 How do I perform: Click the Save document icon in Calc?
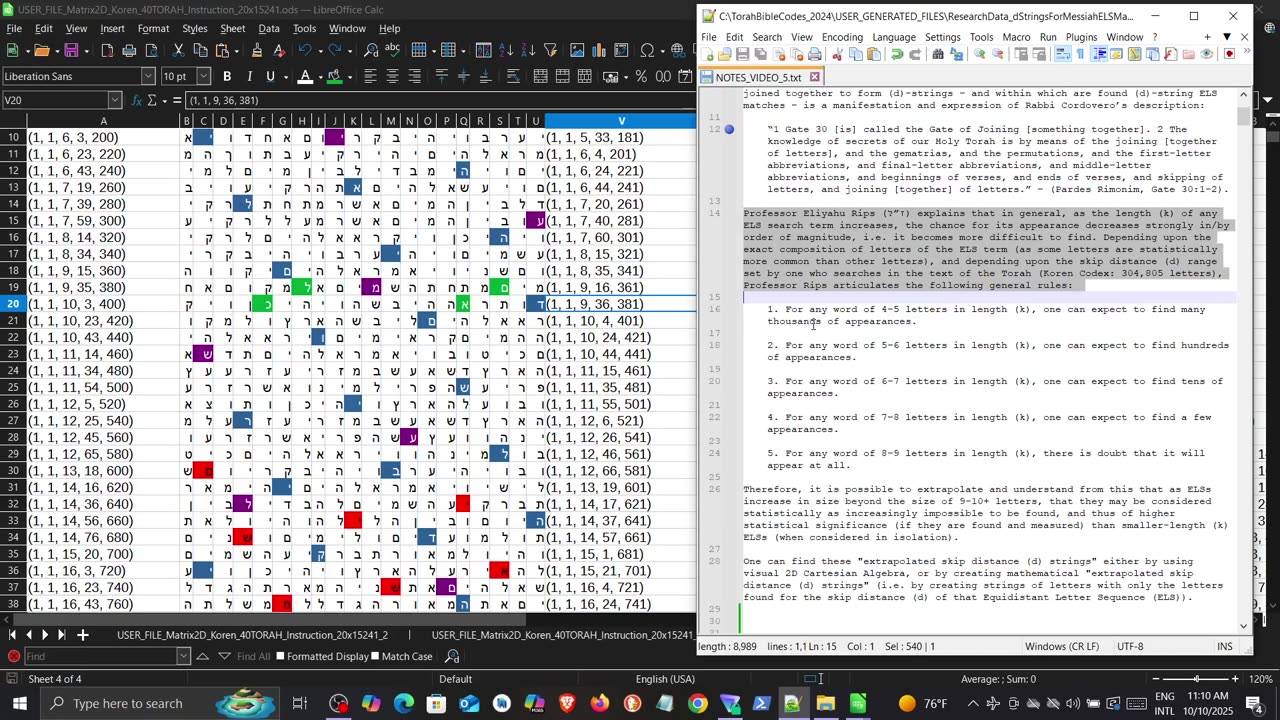click(71, 50)
